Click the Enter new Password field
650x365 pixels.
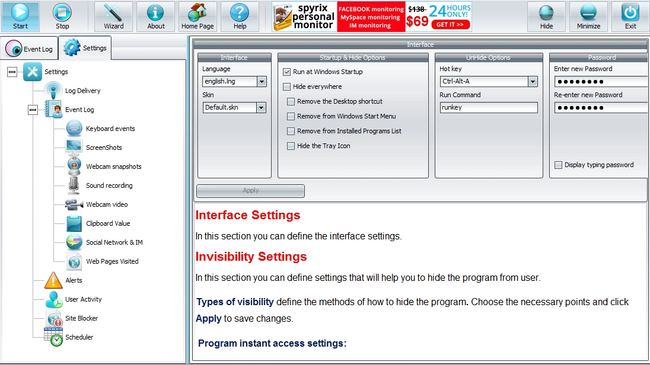pyautogui.click(x=601, y=82)
